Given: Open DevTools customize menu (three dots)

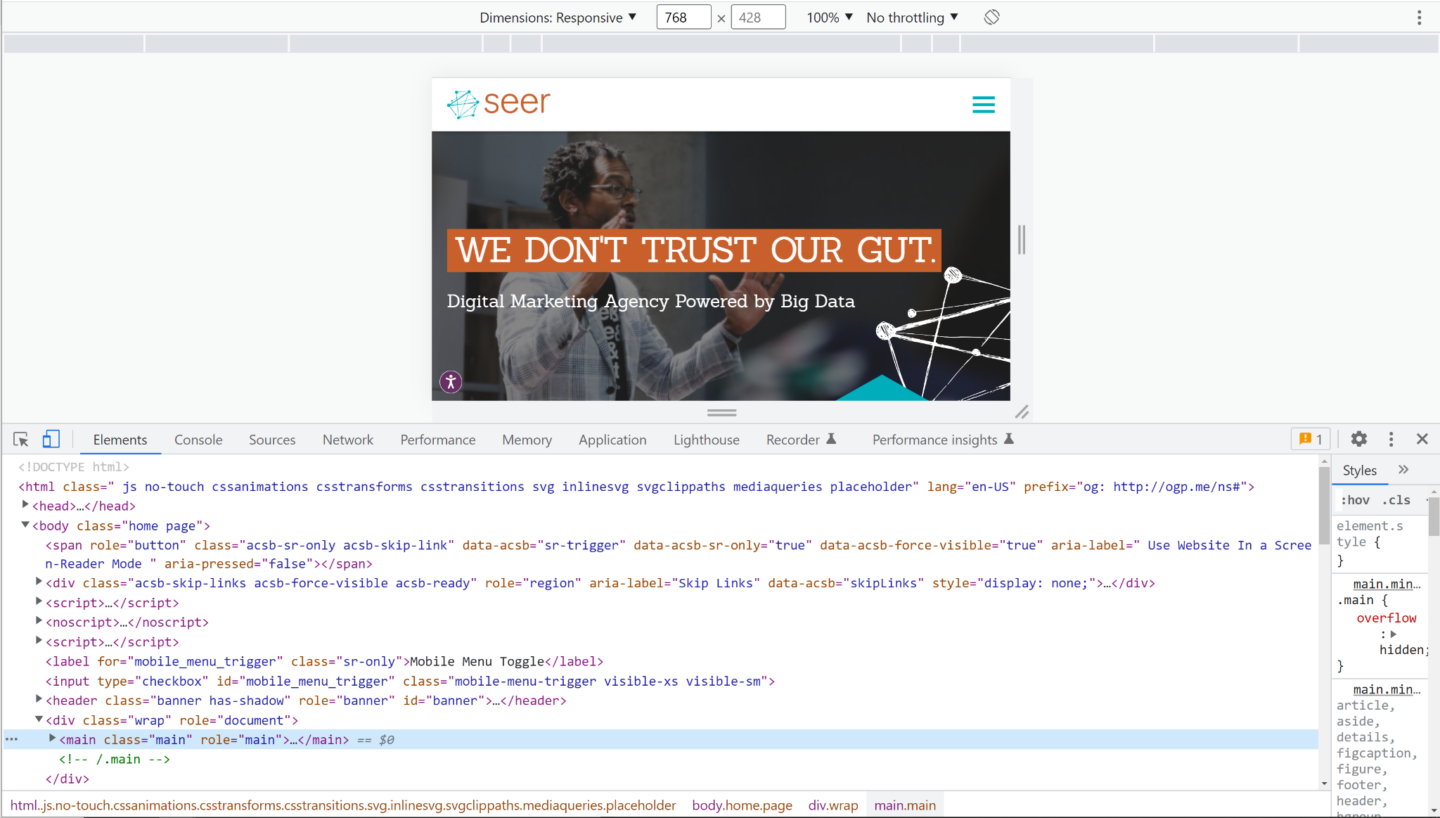Looking at the screenshot, I should (1390, 439).
